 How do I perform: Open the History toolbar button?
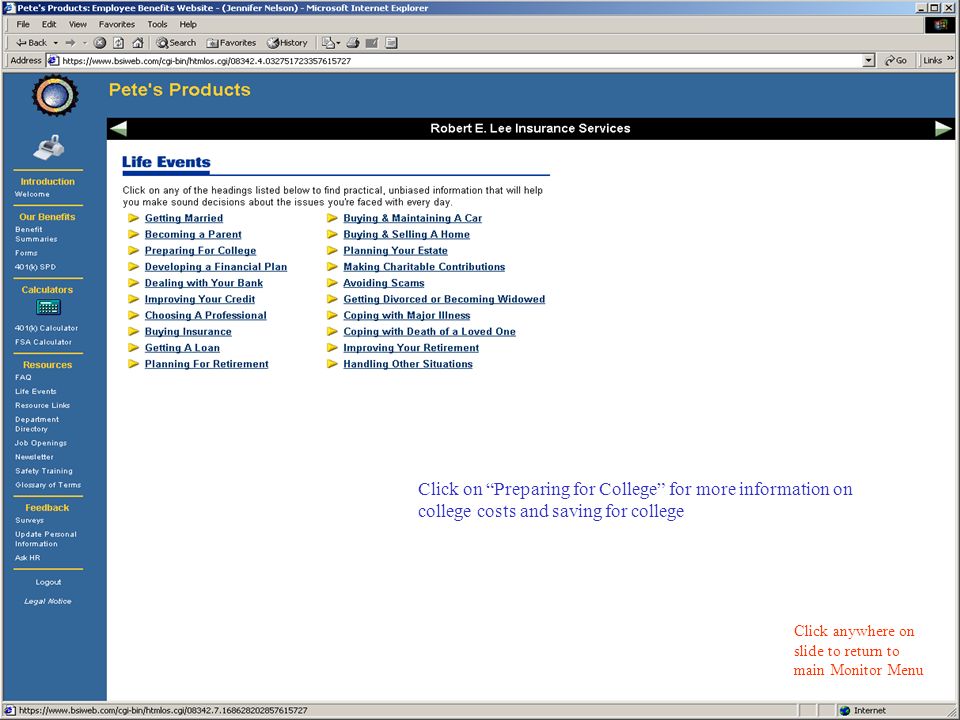[x=288, y=43]
